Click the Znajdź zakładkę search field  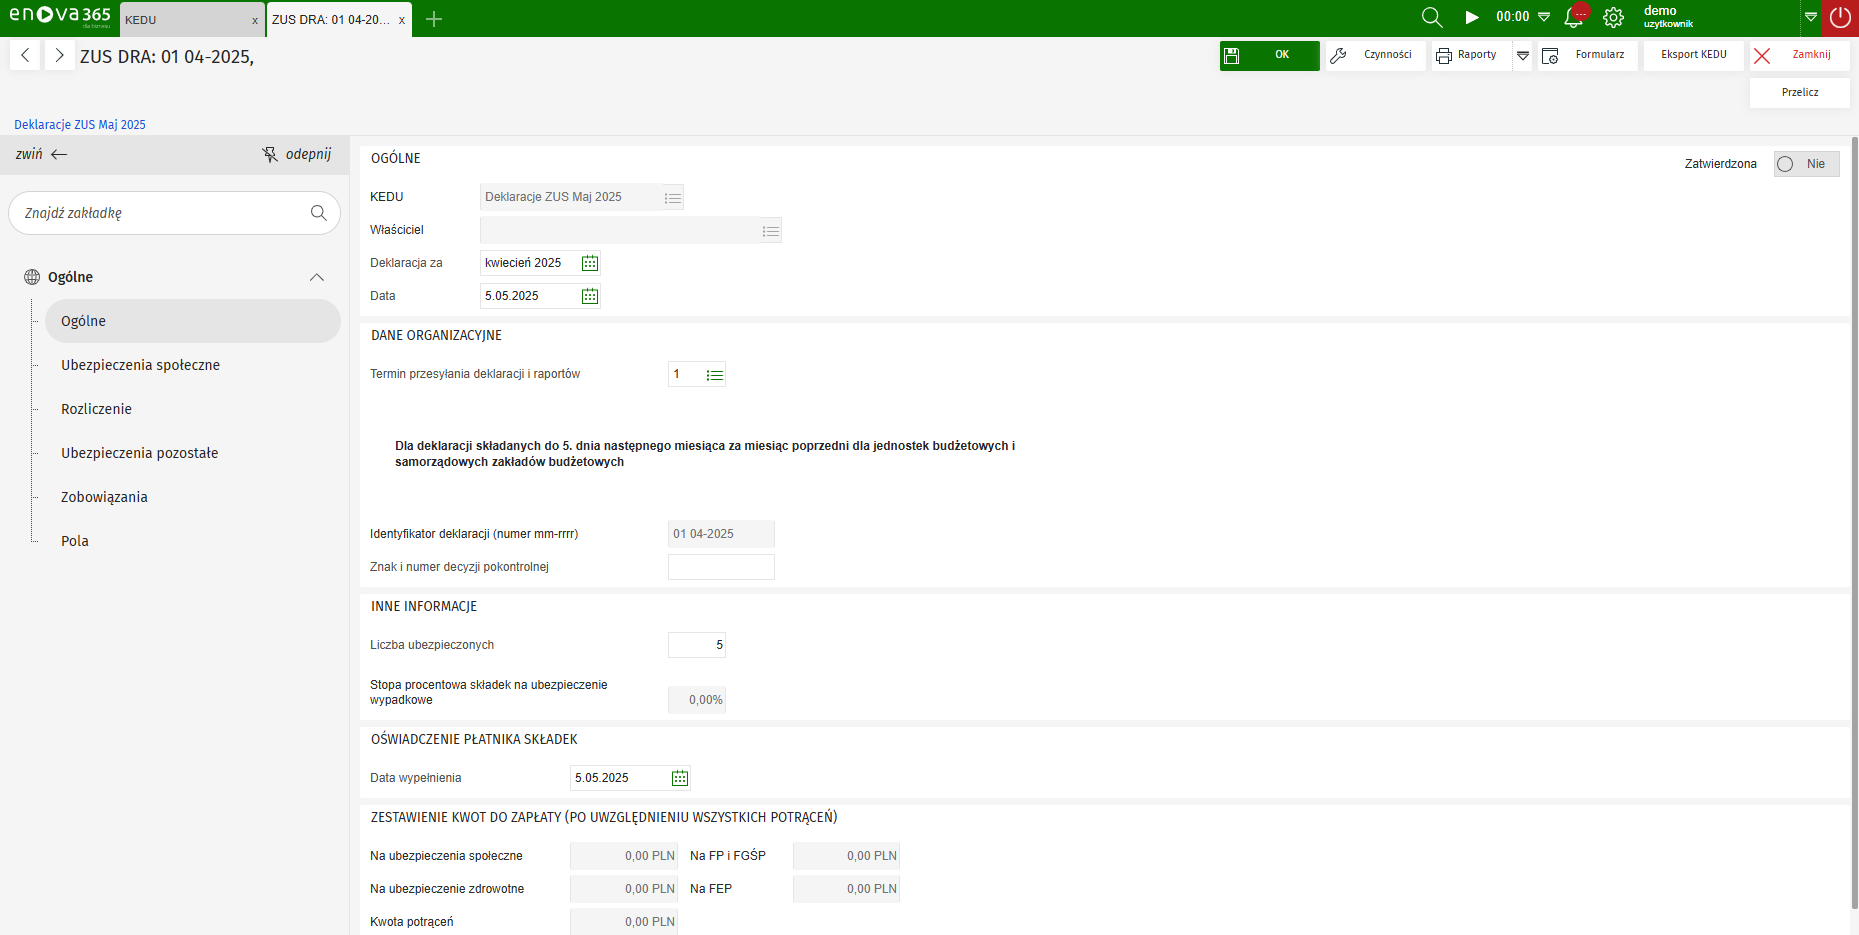(x=165, y=213)
